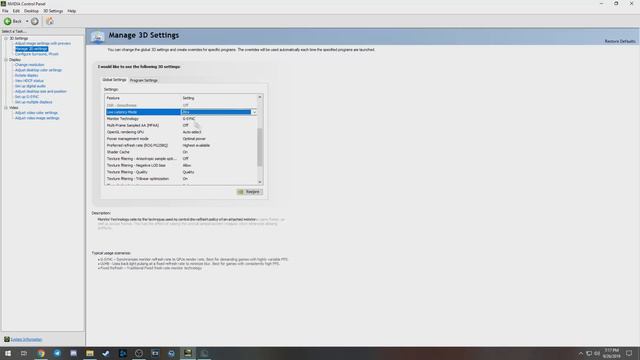Screen dimensions: 640x360
Task: Open the Help menu
Action: (x=71, y=11)
